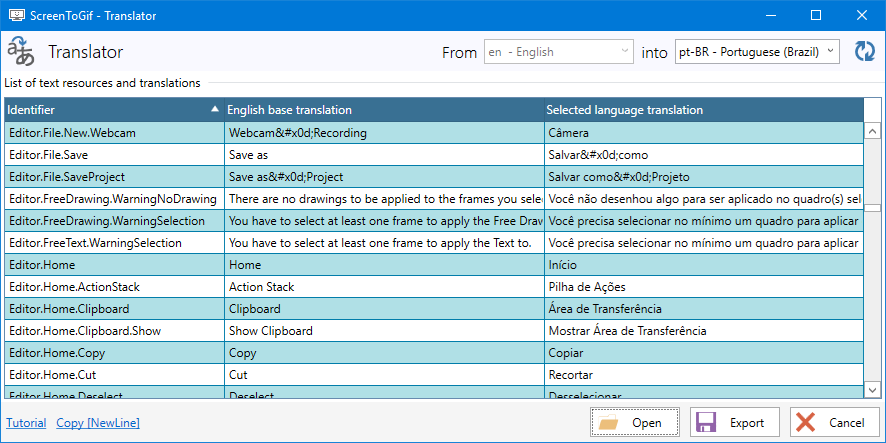This screenshot has height=443, width=886.
Task: Click the Export button
Action: tap(735, 423)
